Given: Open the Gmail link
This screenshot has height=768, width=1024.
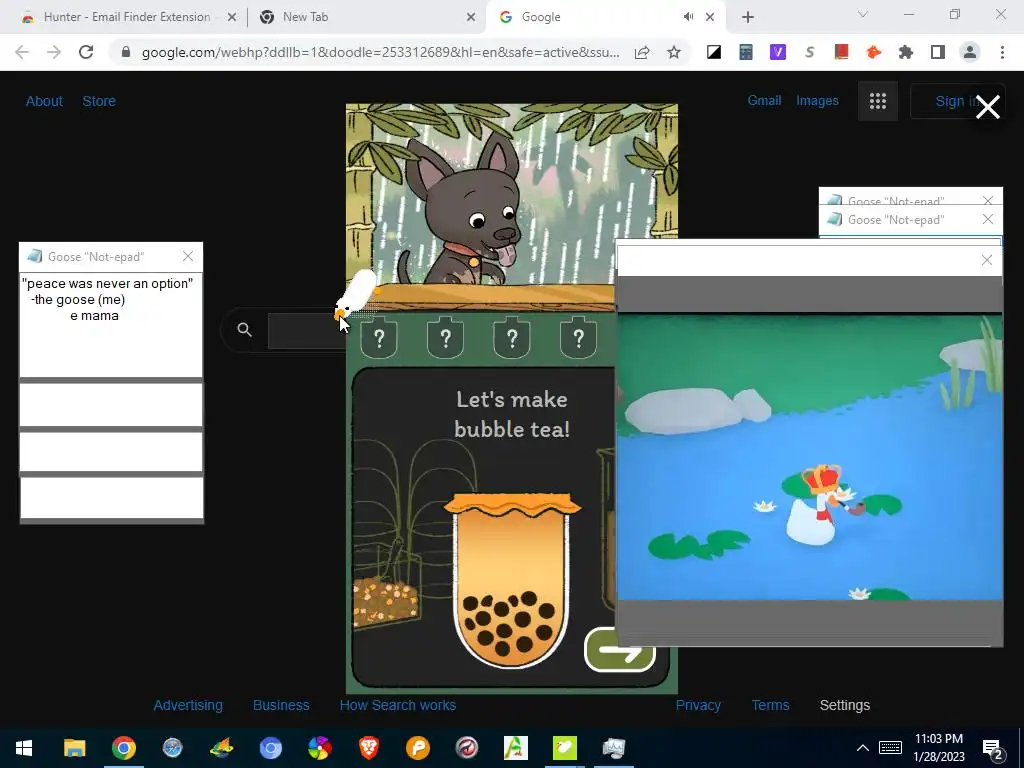Looking at the screenshot, I should click(x=764, y=101).
